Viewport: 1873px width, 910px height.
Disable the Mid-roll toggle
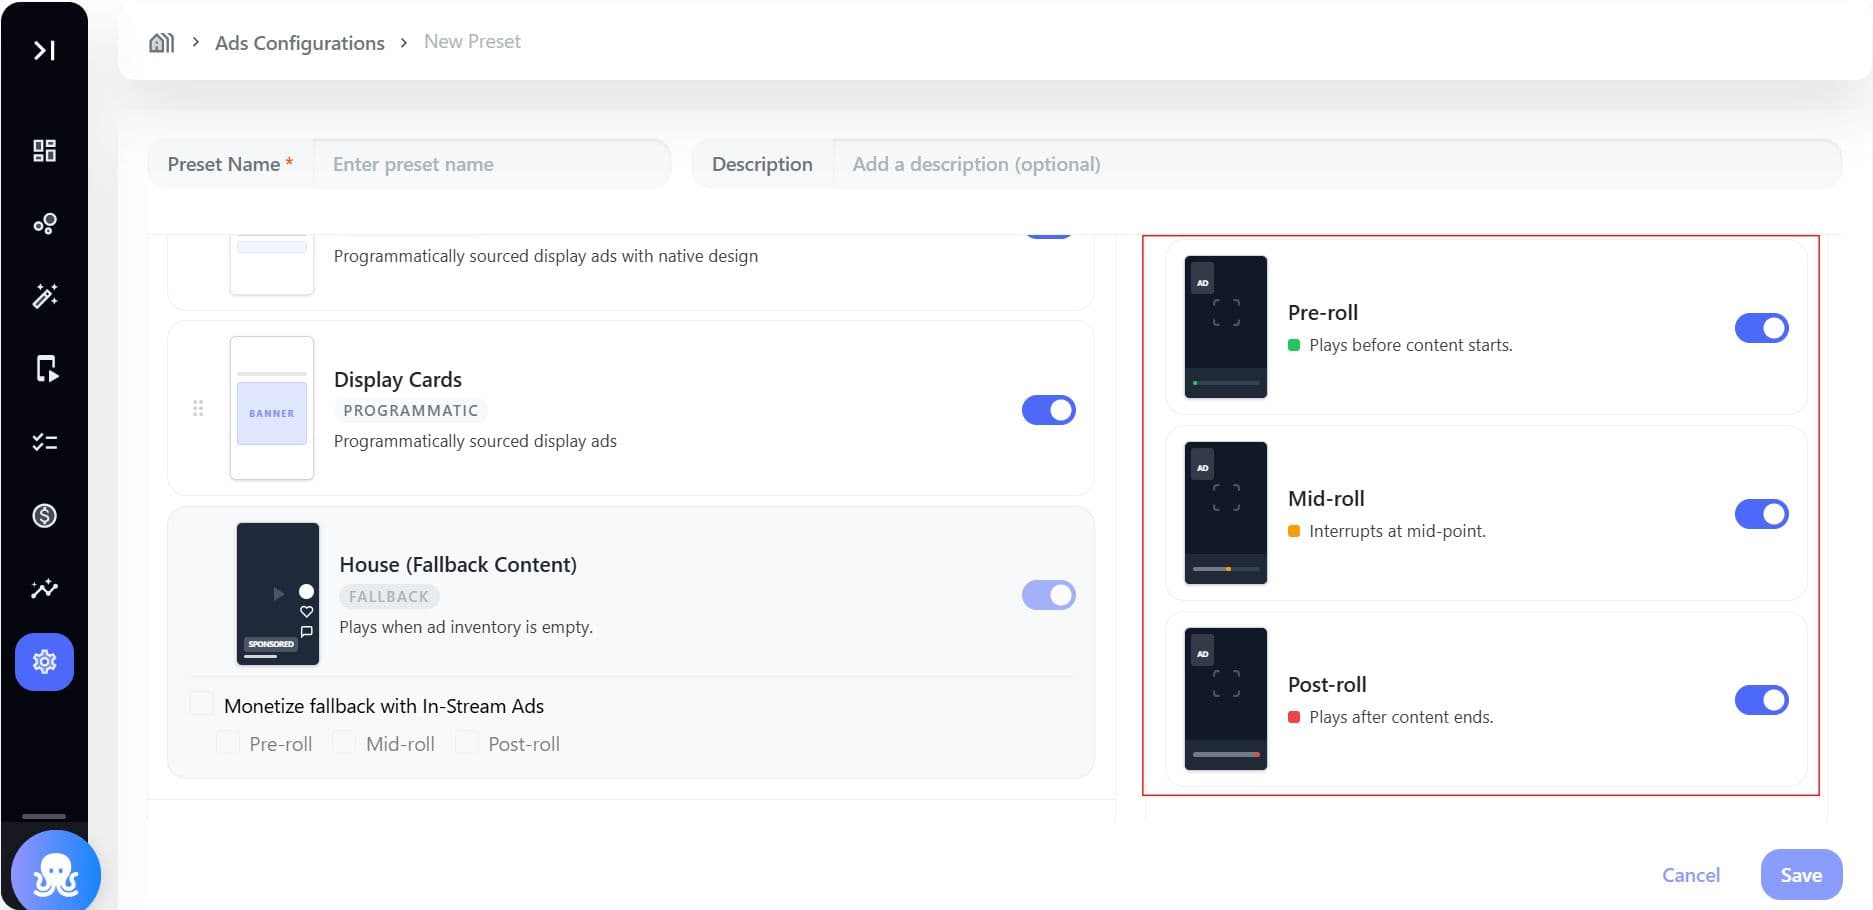1761,514
